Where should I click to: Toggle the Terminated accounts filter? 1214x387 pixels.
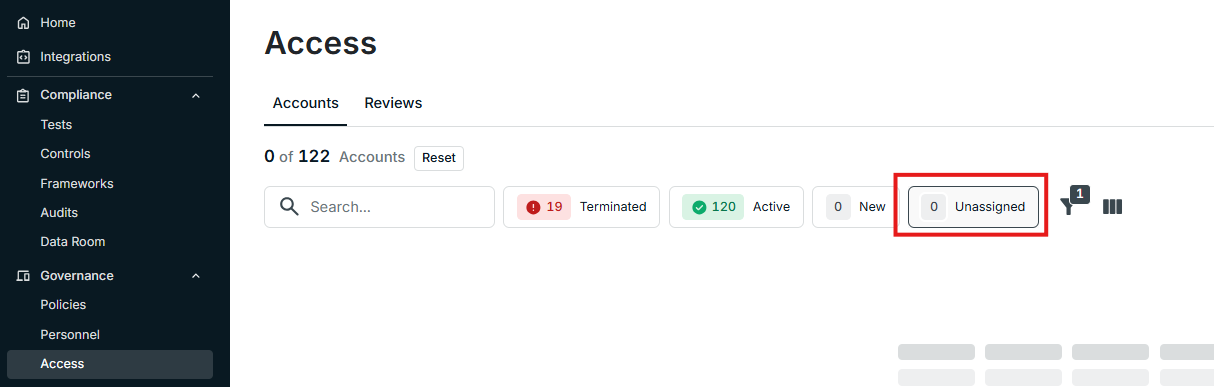pos(581,207)
